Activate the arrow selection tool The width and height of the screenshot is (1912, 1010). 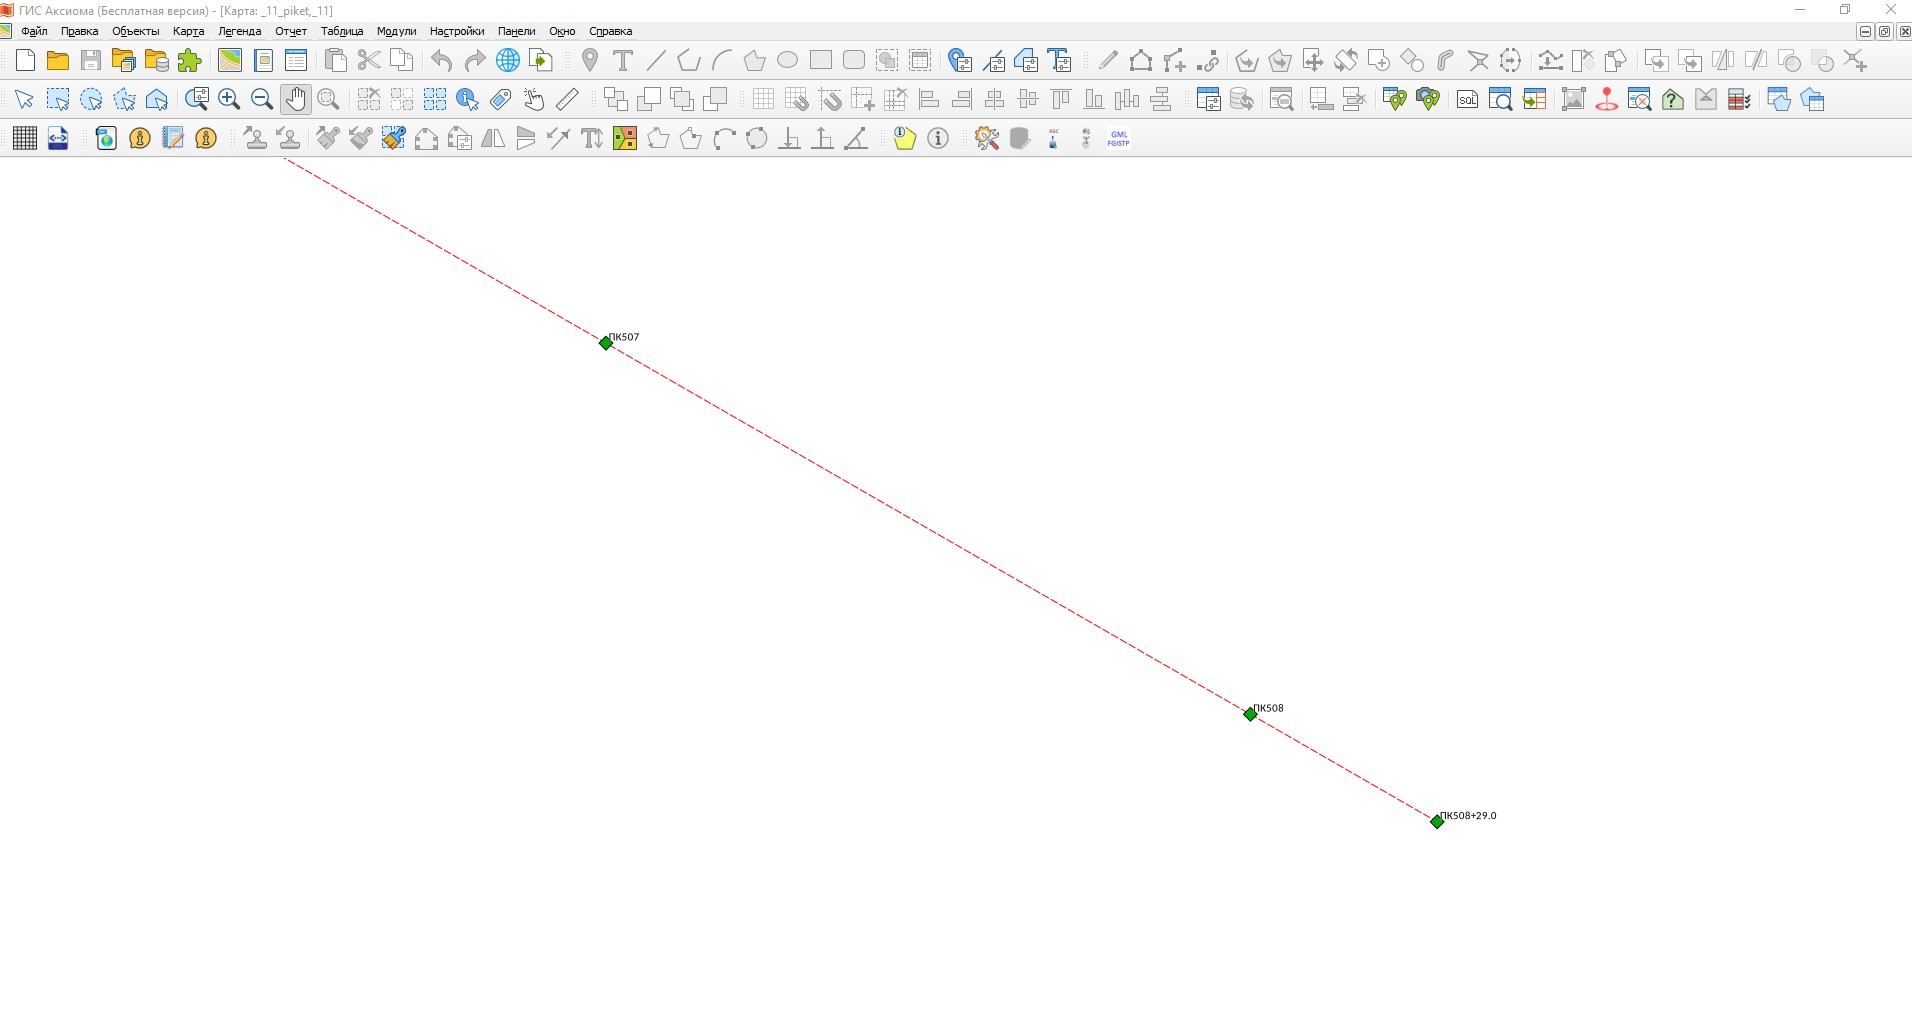point(25,99)
